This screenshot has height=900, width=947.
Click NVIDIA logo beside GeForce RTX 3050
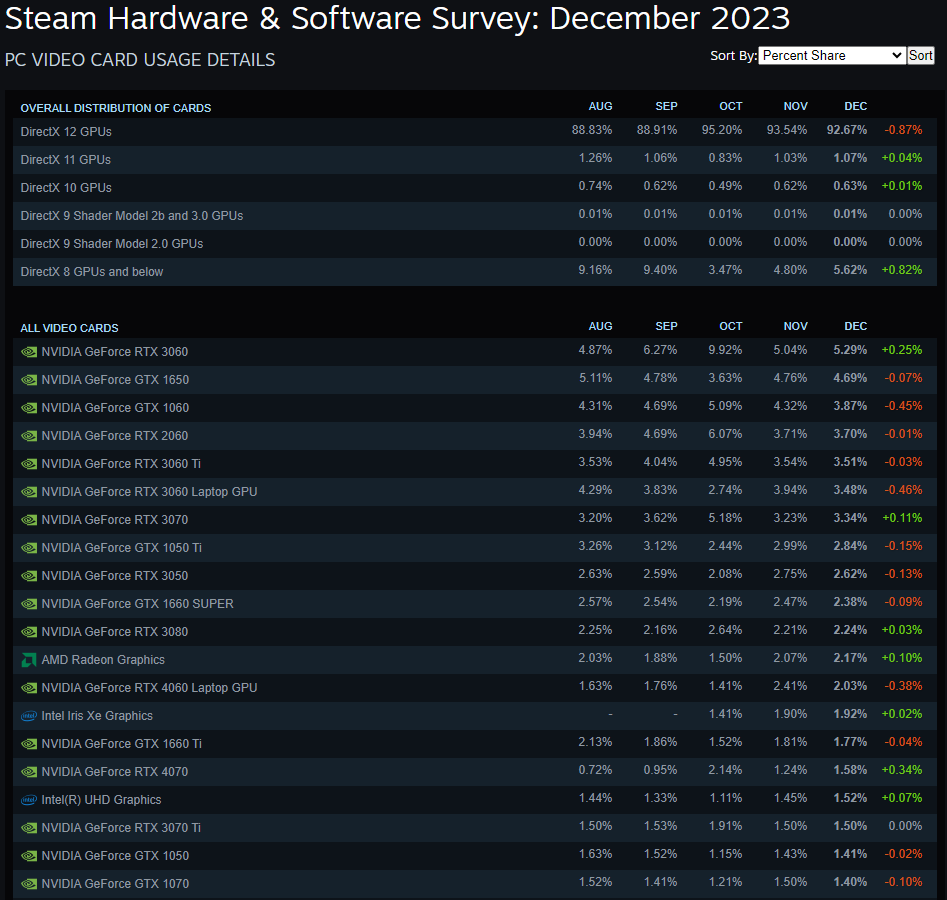29,576
